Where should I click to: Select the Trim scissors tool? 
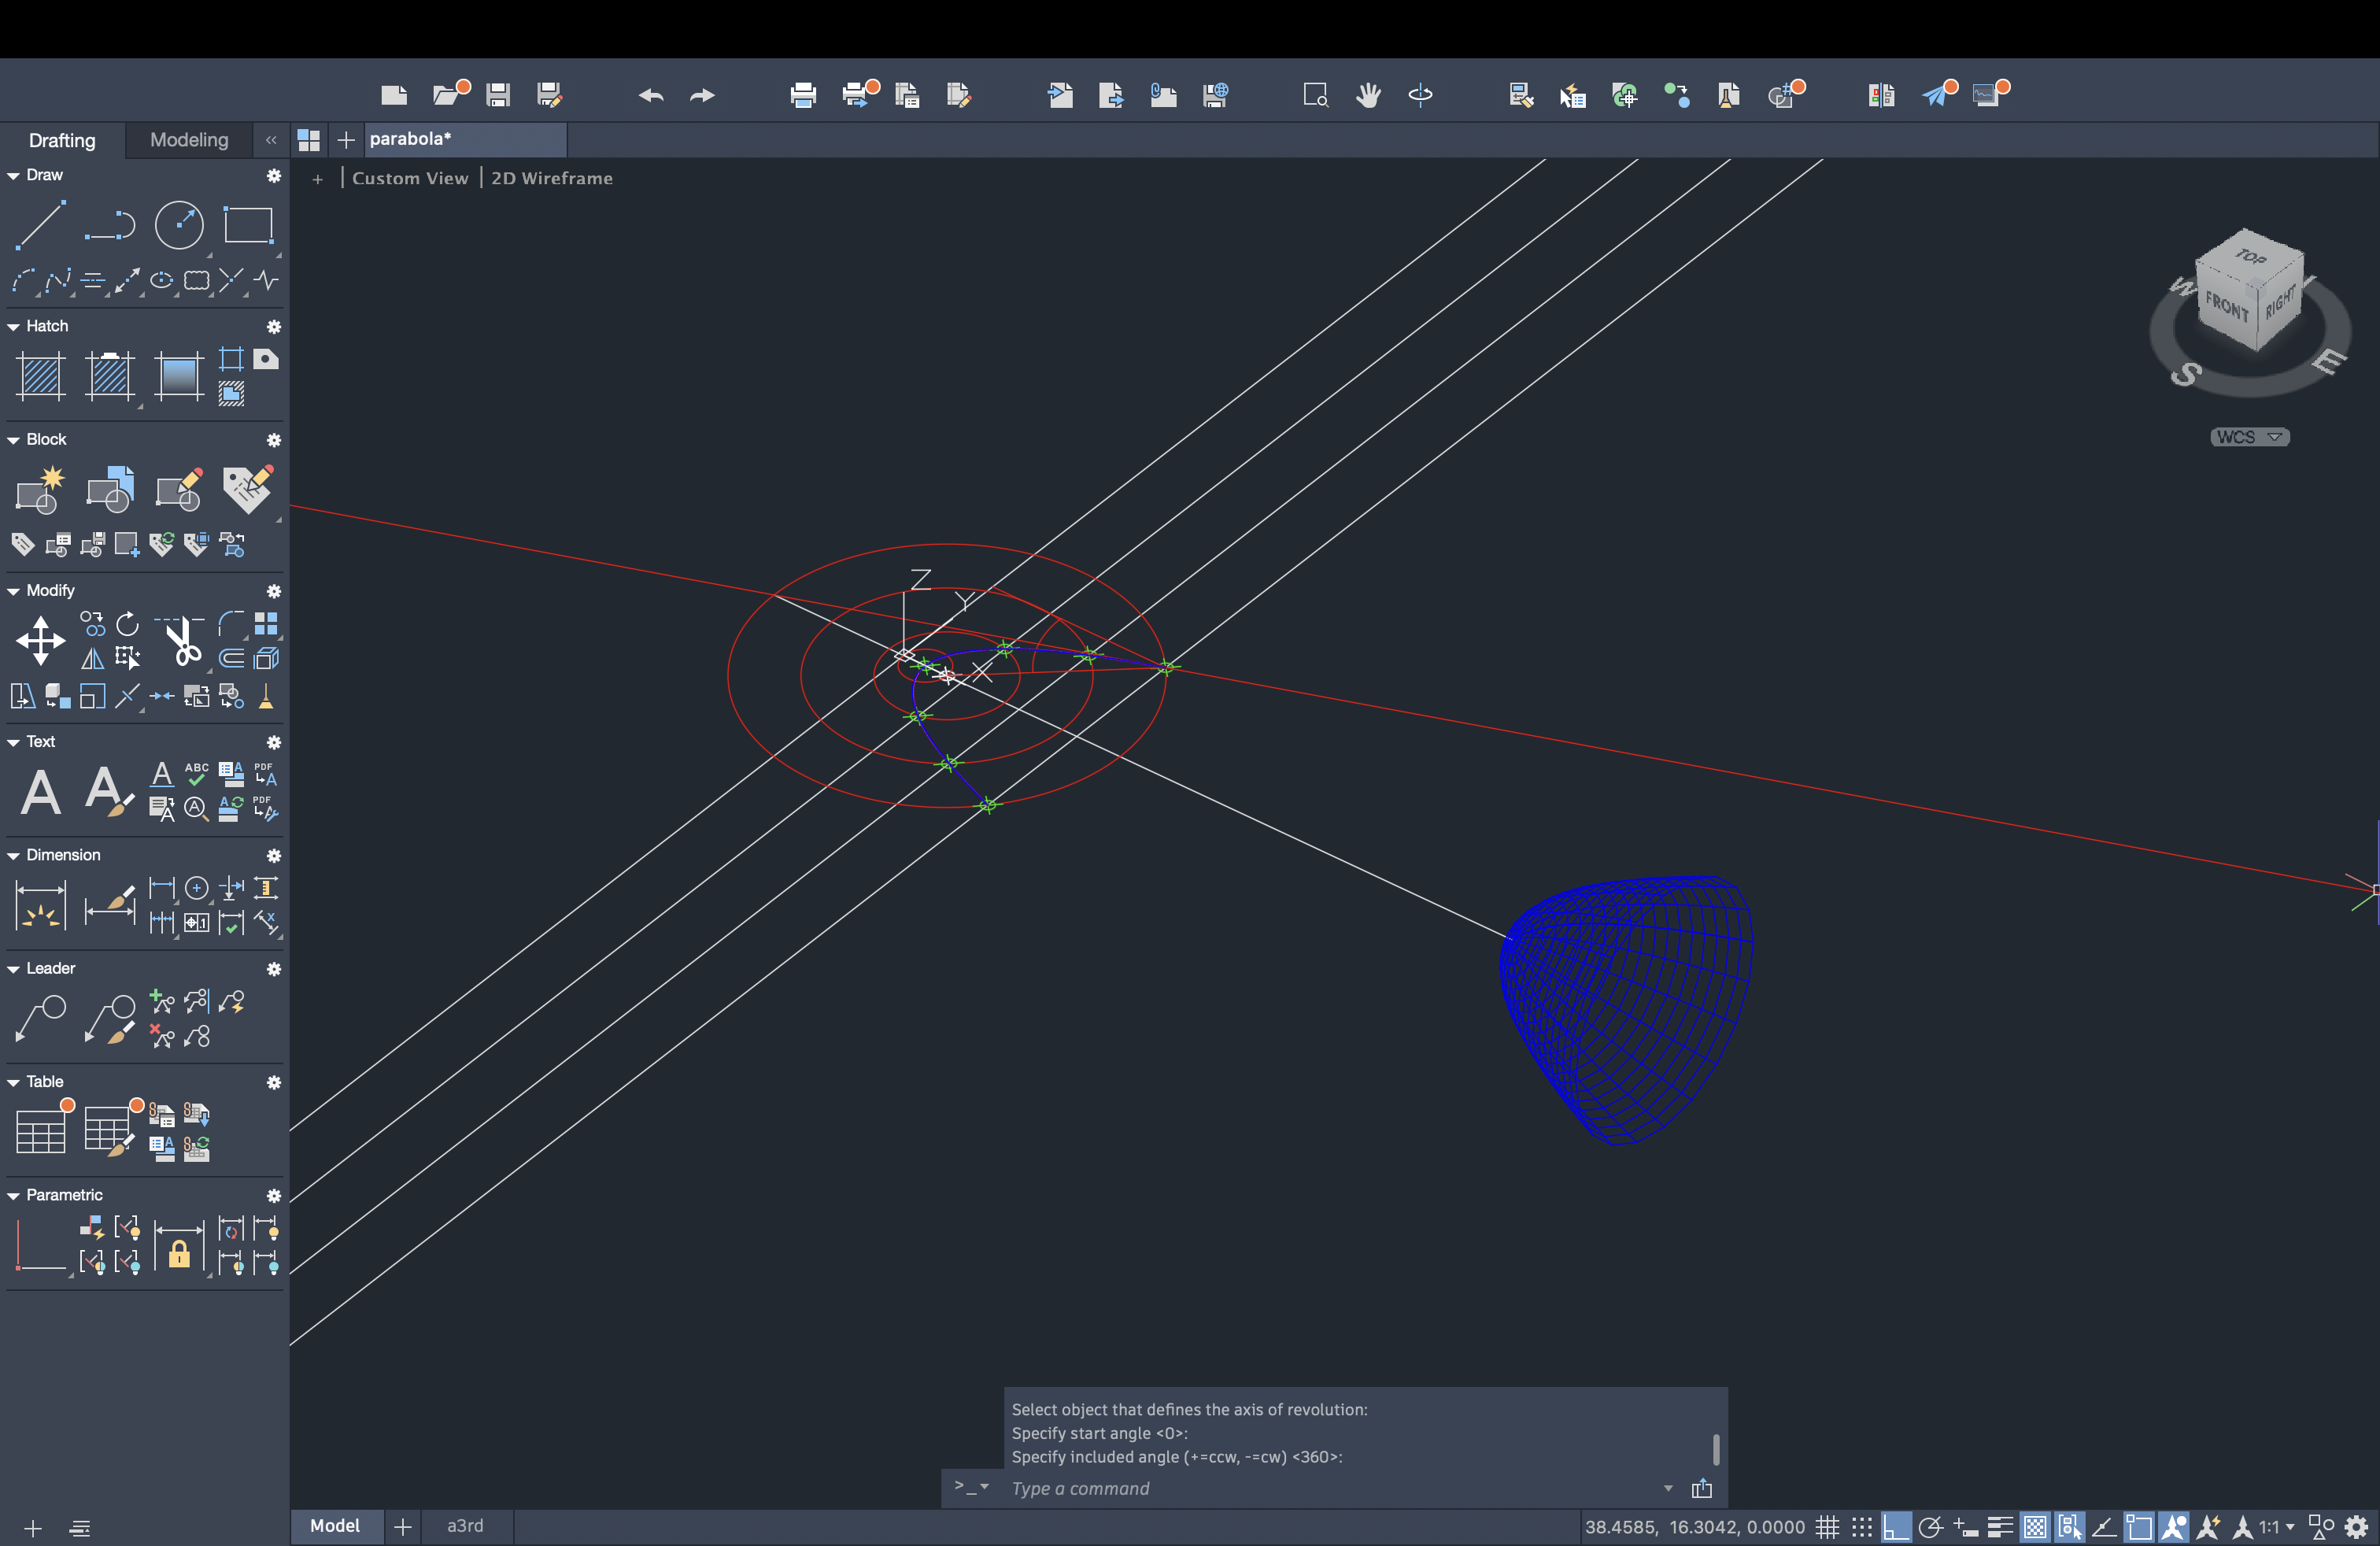coord(182,640)
